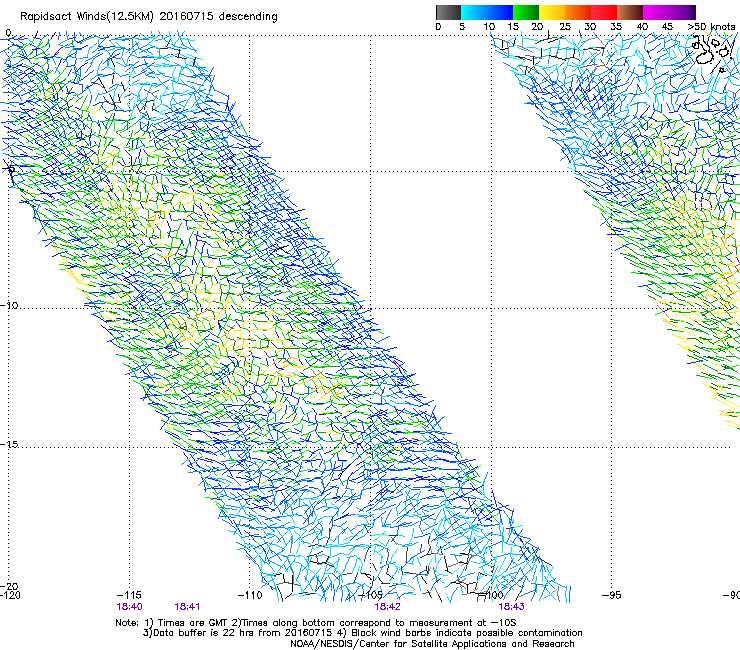Viewport: 740px width, 650px height.
Task: Click the green 15–20 knots segment of the color bar
Action: (526, 12)
